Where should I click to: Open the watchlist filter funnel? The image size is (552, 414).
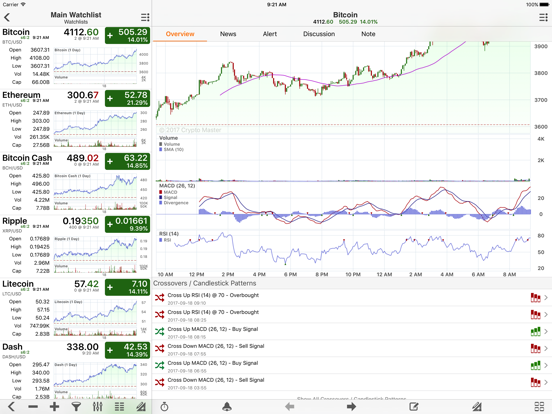(x=76, y=407)
